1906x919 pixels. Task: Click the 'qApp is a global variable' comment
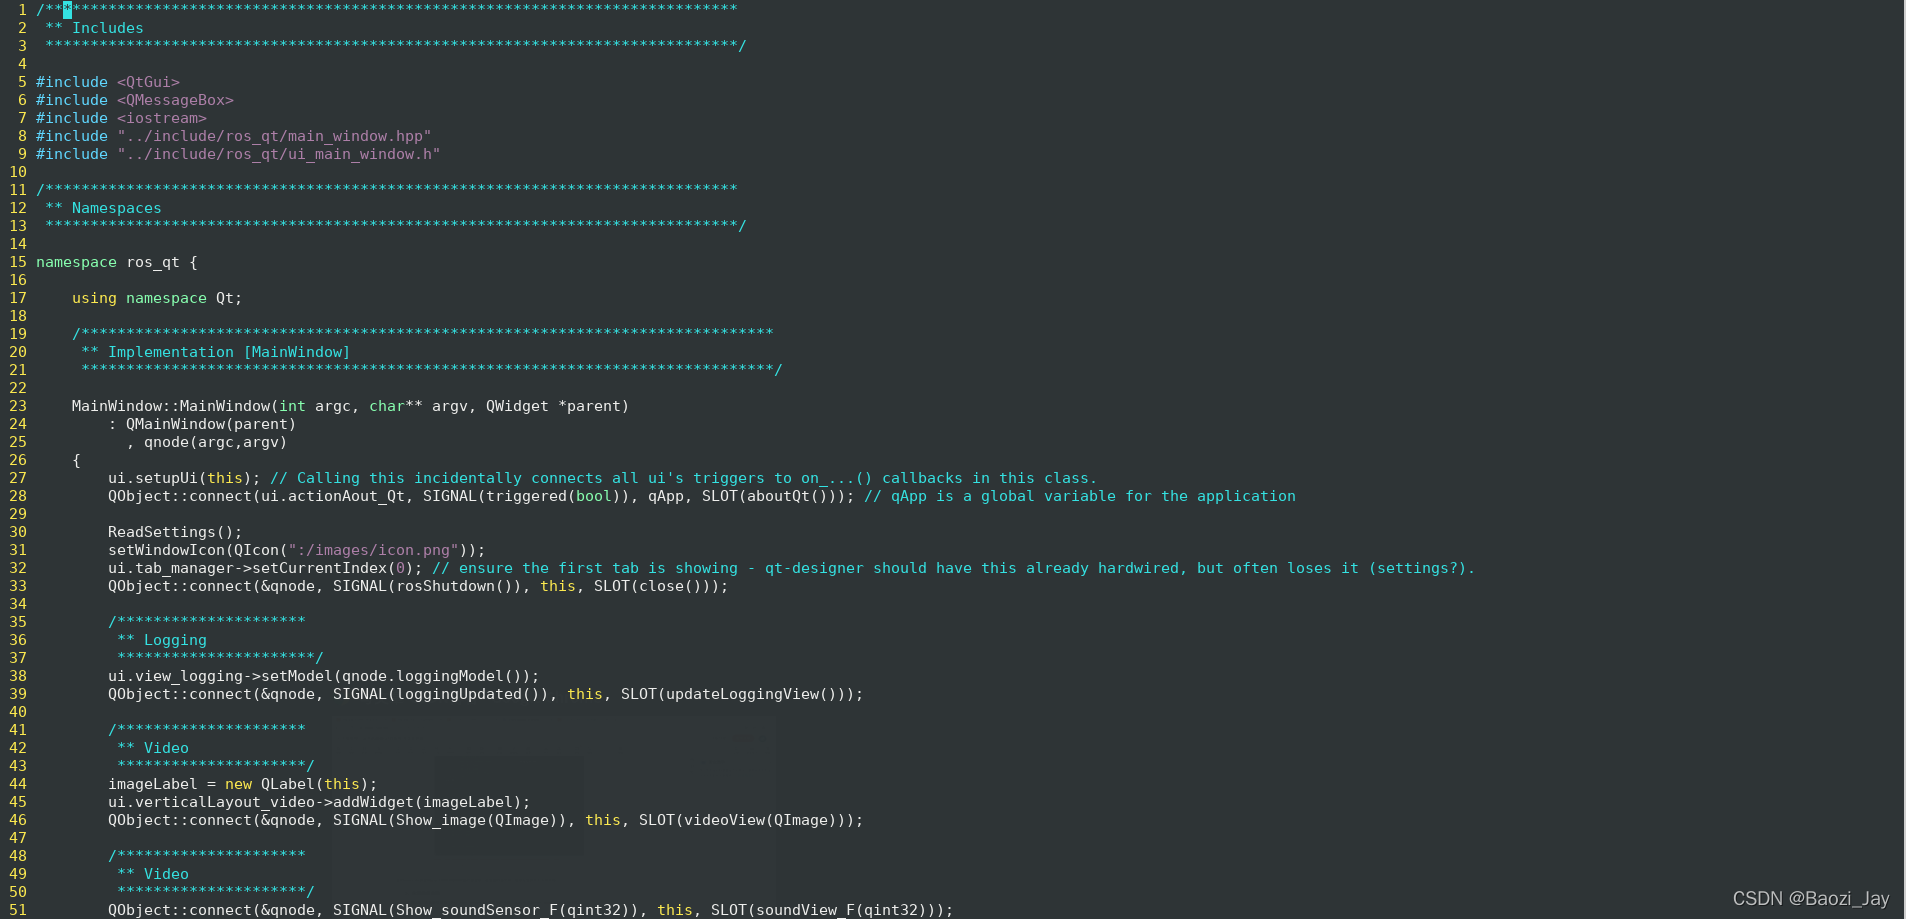(x=1080, y=496)
